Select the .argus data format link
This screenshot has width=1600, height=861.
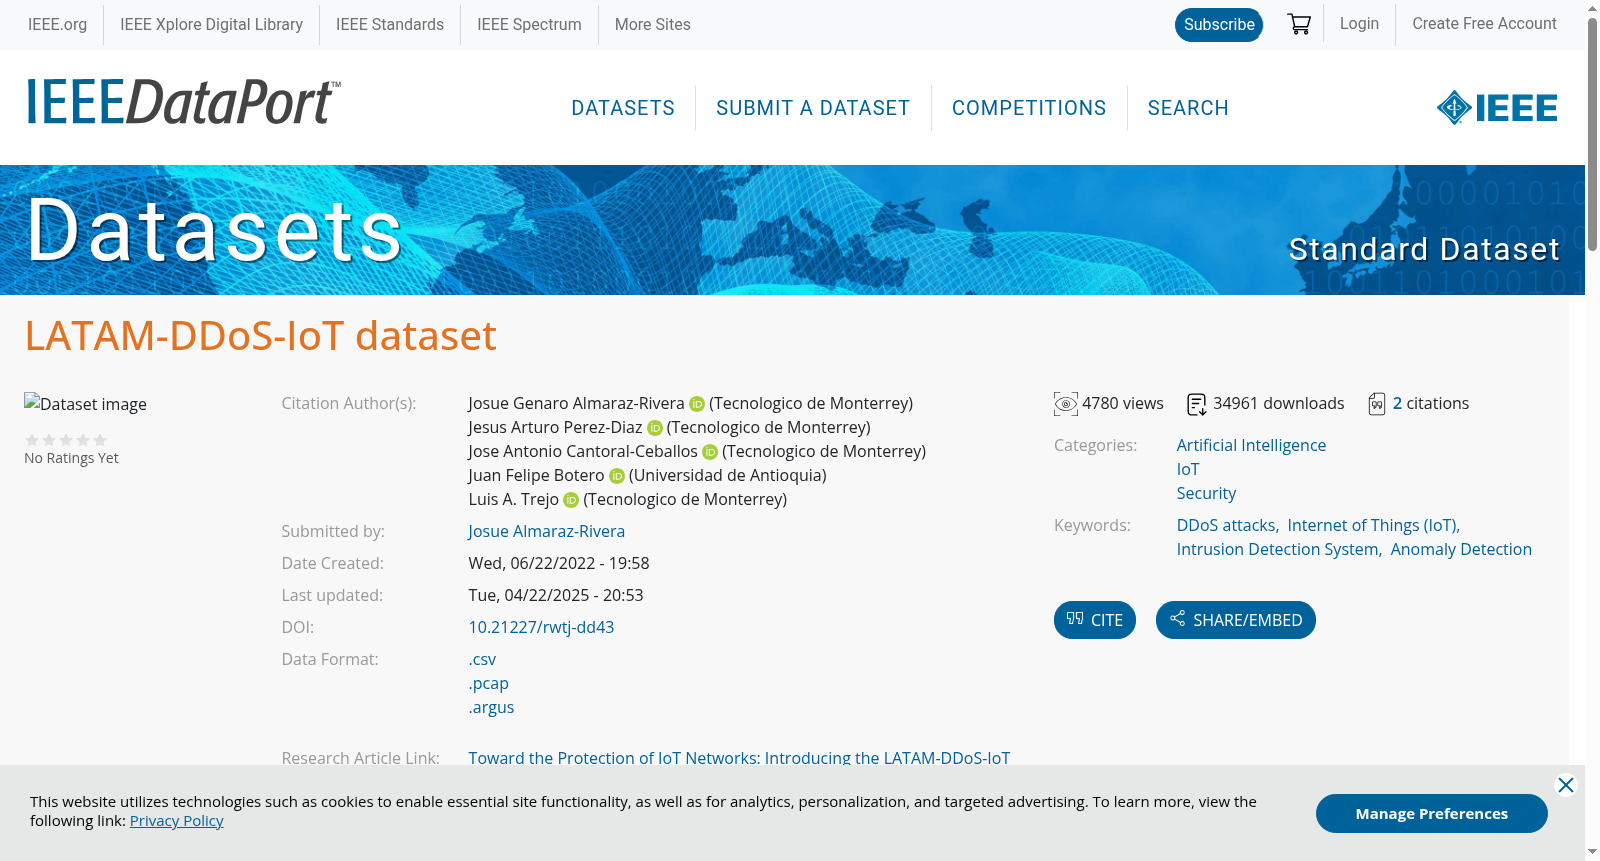point(491,708)
